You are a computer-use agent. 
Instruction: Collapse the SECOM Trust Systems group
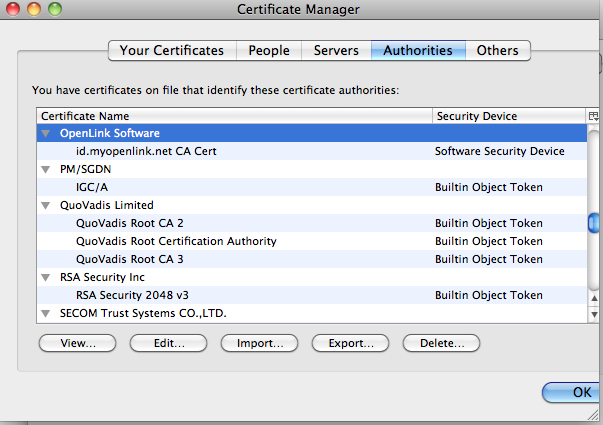(x=46, y=313)
